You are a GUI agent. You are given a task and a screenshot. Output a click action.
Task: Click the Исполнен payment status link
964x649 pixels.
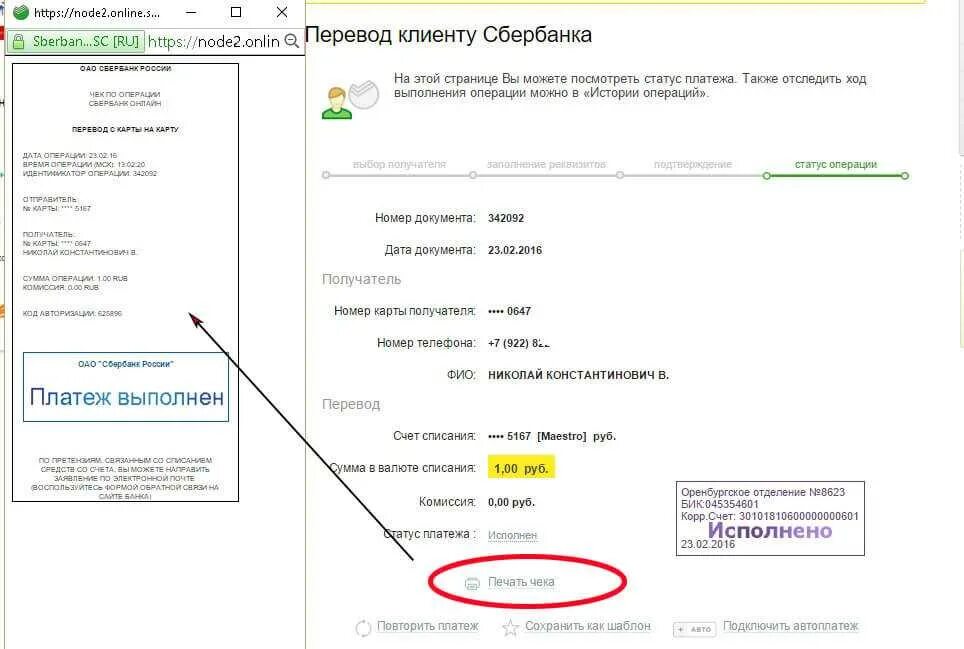click(512, 535)
